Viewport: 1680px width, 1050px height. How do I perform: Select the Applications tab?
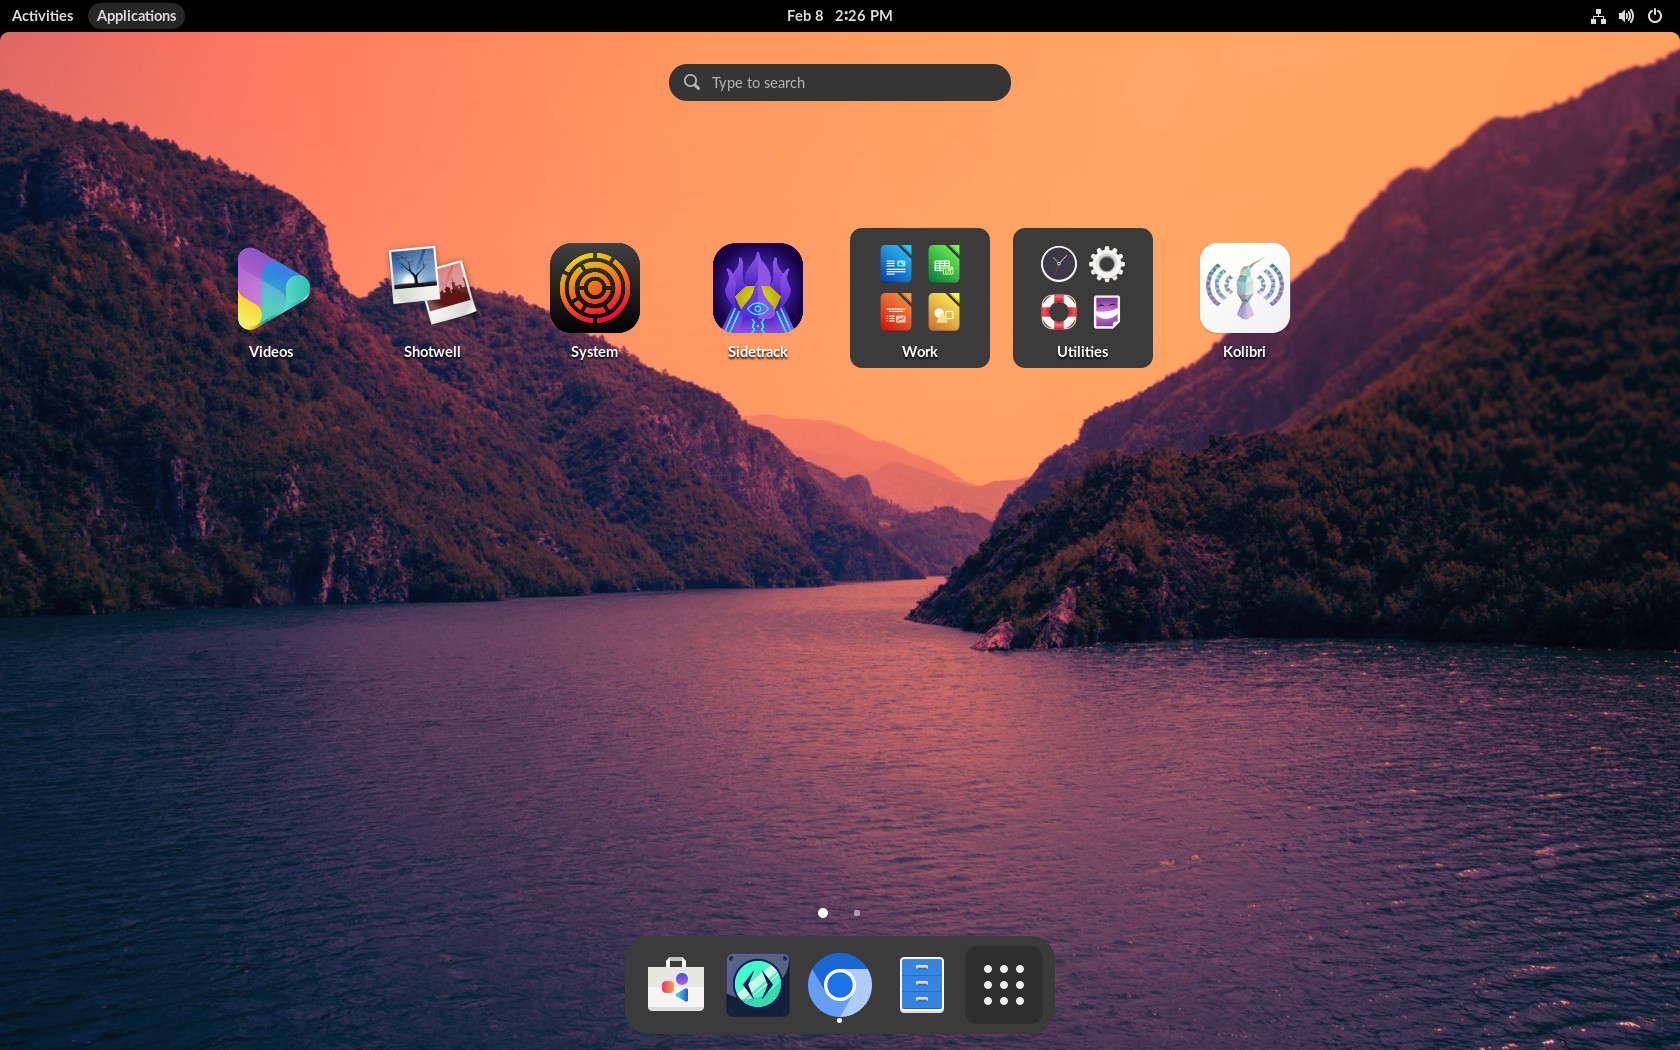coord(136,15)
